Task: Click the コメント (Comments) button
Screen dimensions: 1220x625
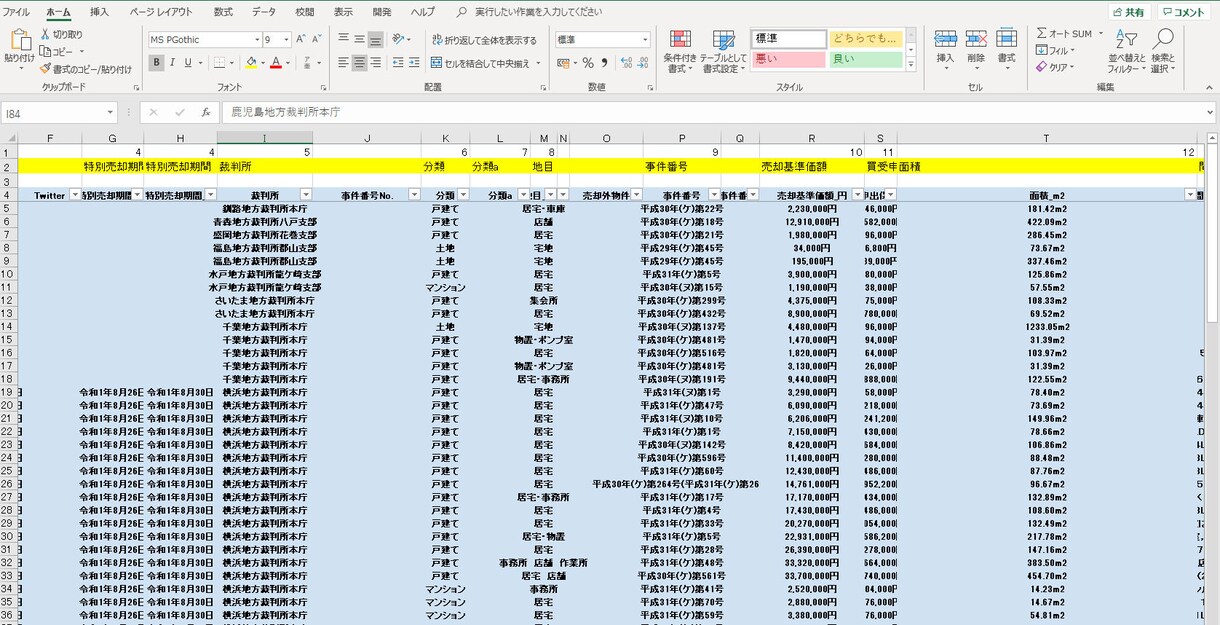Action: coord(1183,12)
